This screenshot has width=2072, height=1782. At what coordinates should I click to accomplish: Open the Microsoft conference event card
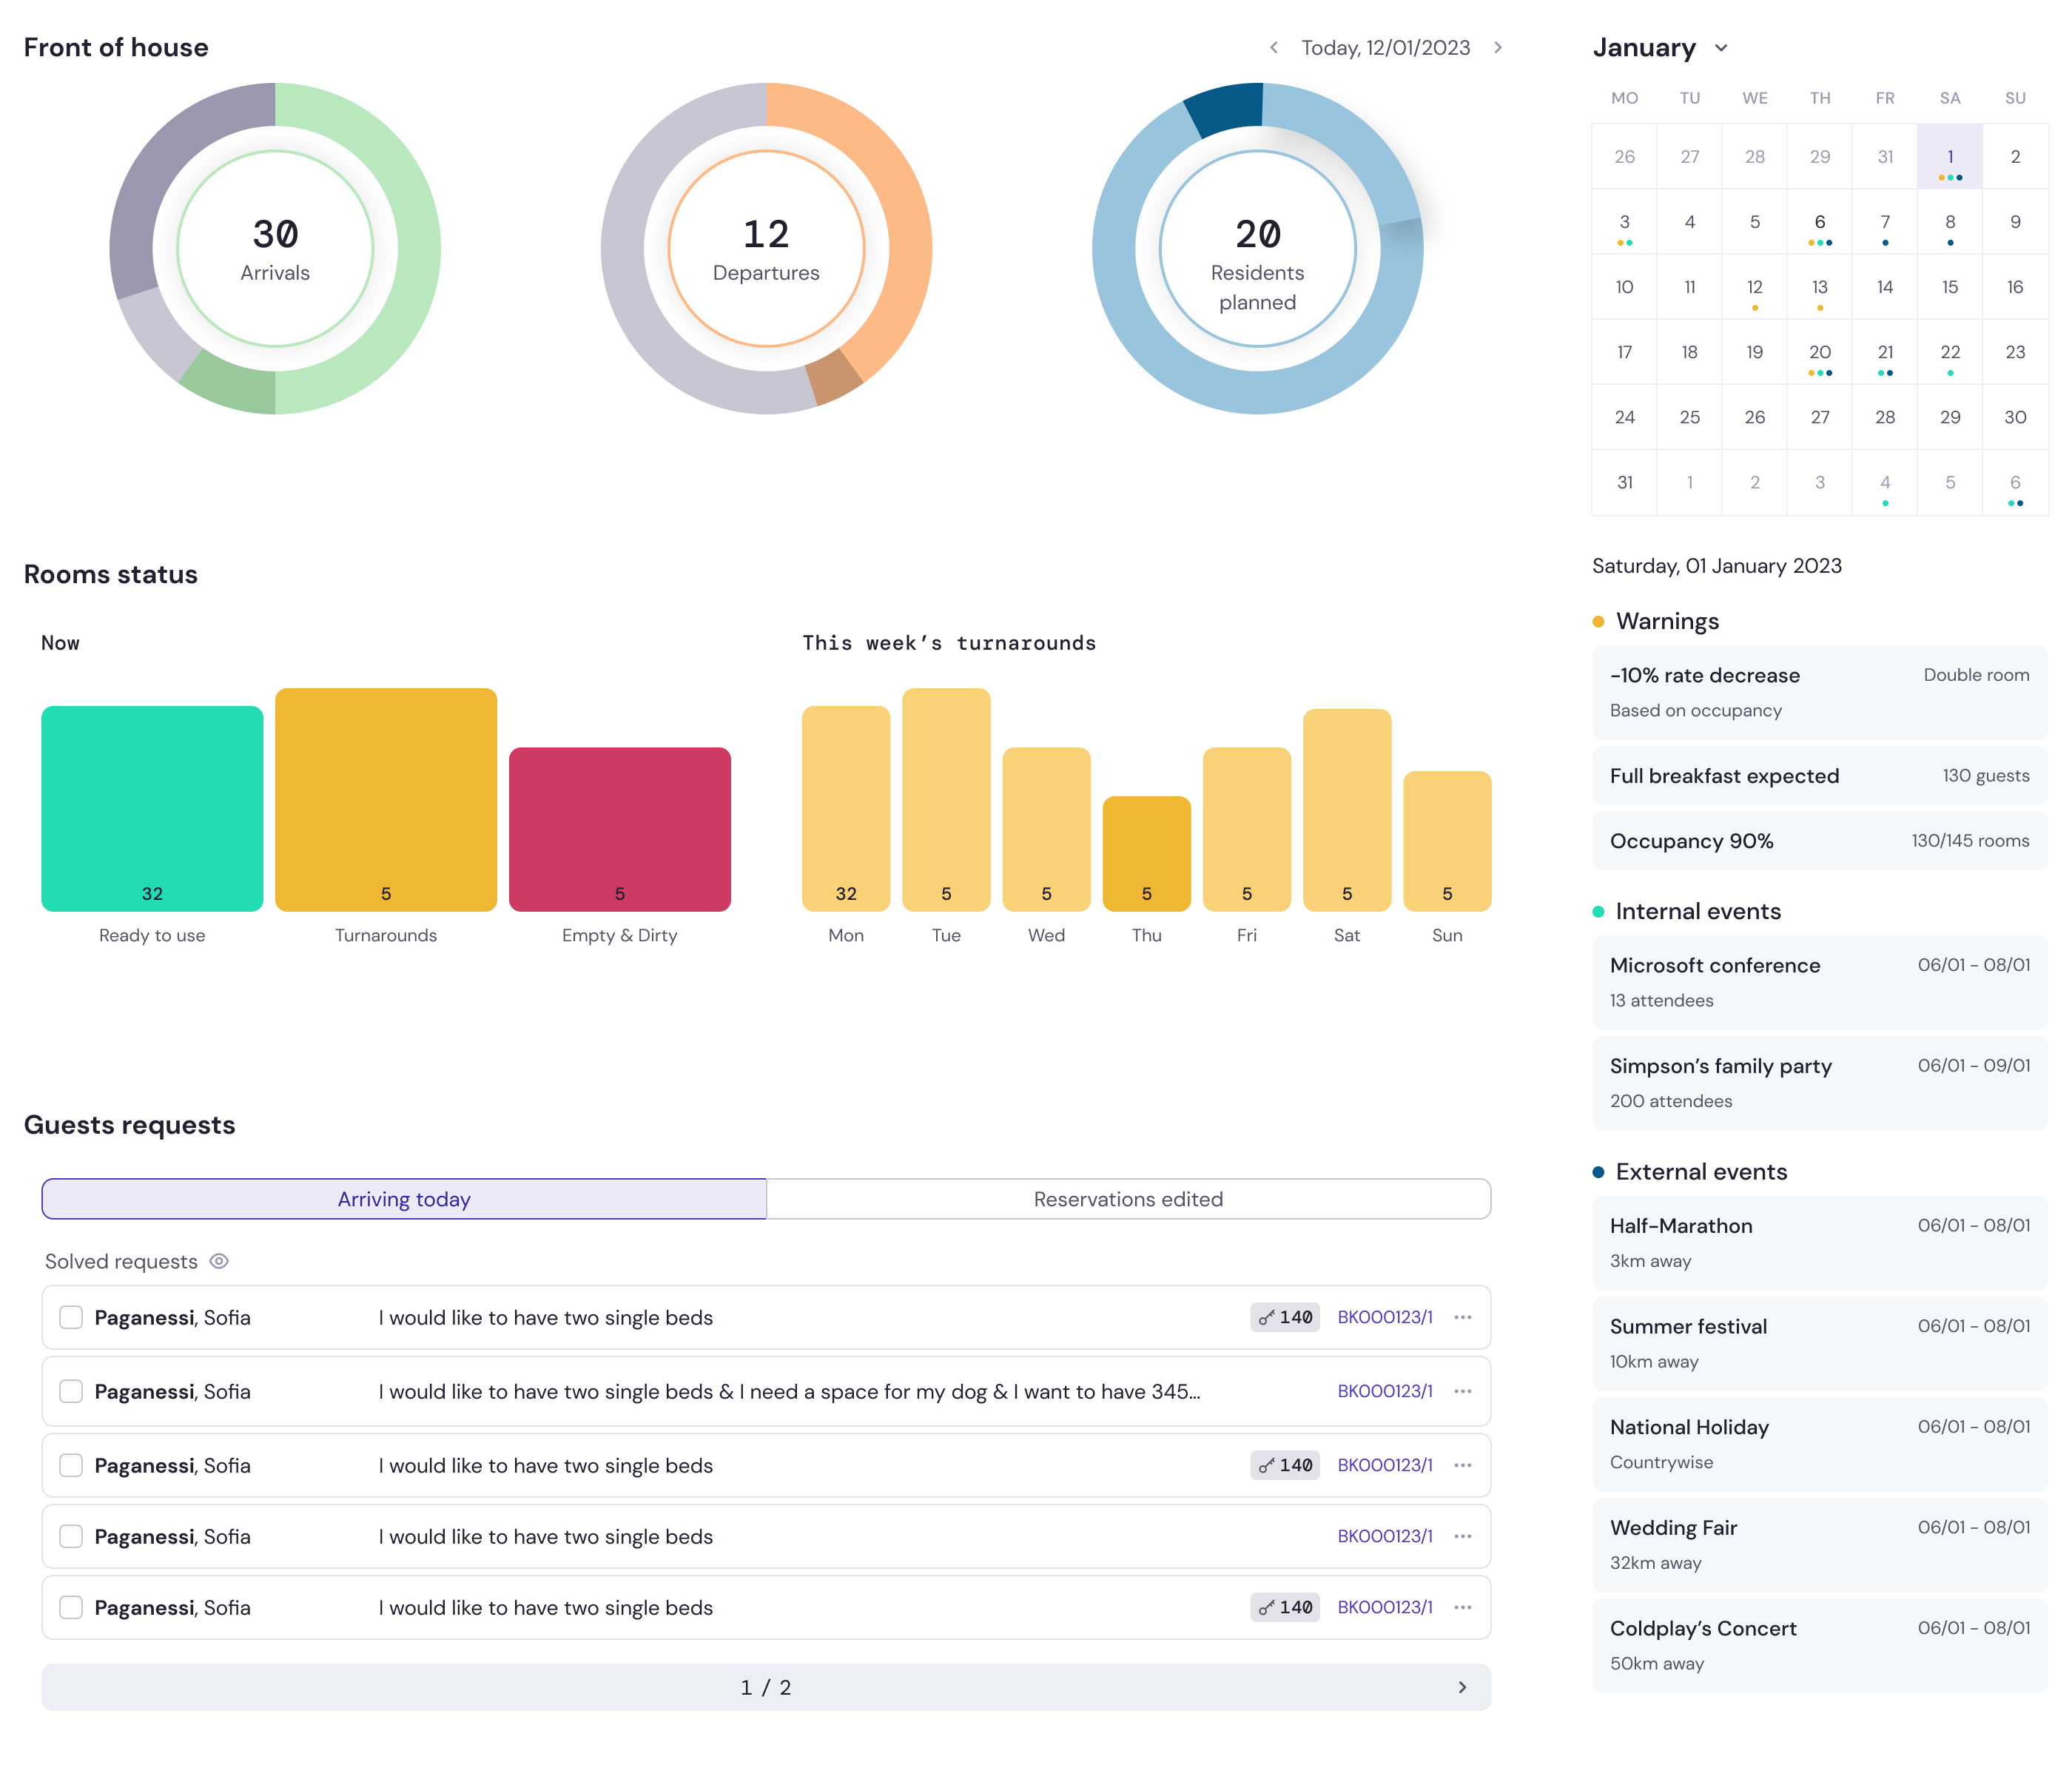point(1819,982)
